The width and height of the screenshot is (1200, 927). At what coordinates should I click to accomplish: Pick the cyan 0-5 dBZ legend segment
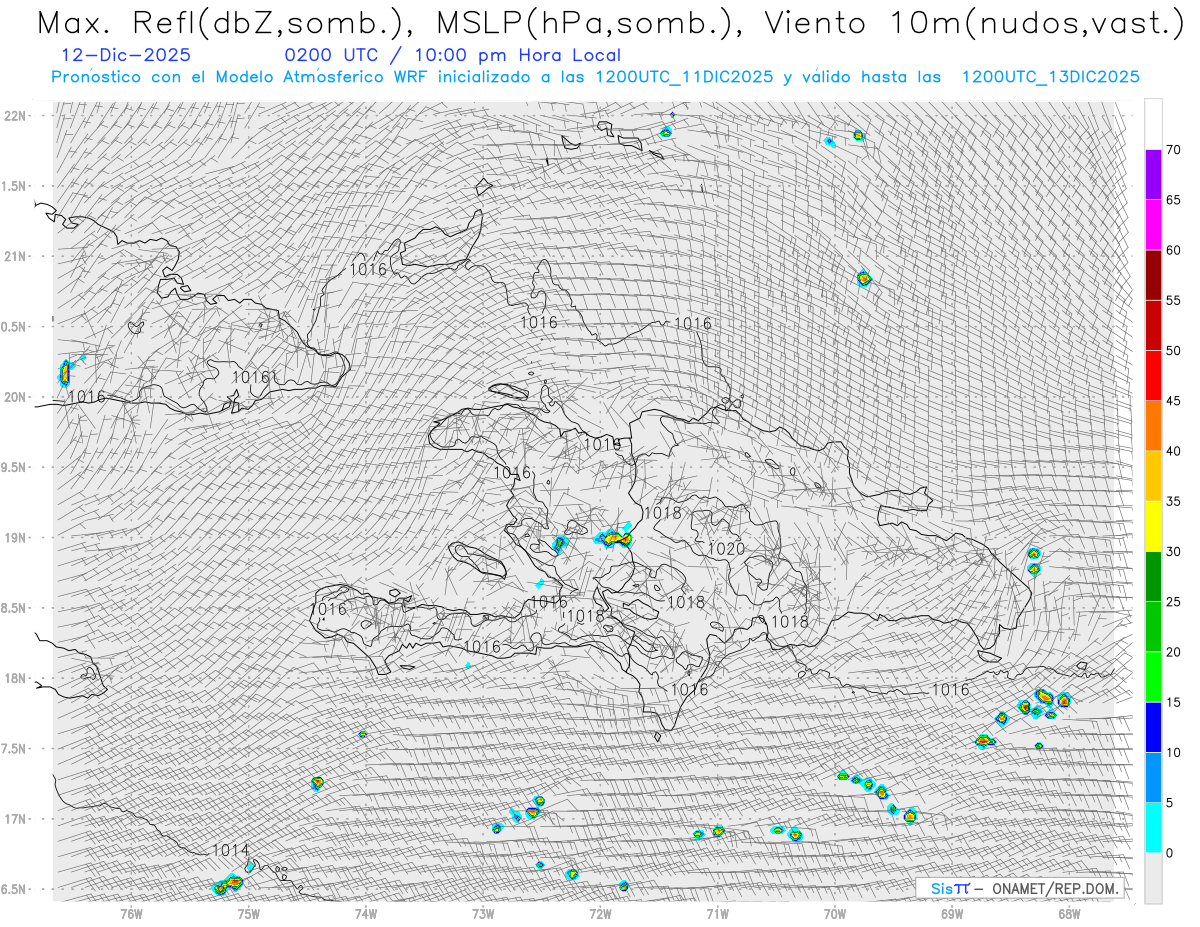pos(1153,827)
